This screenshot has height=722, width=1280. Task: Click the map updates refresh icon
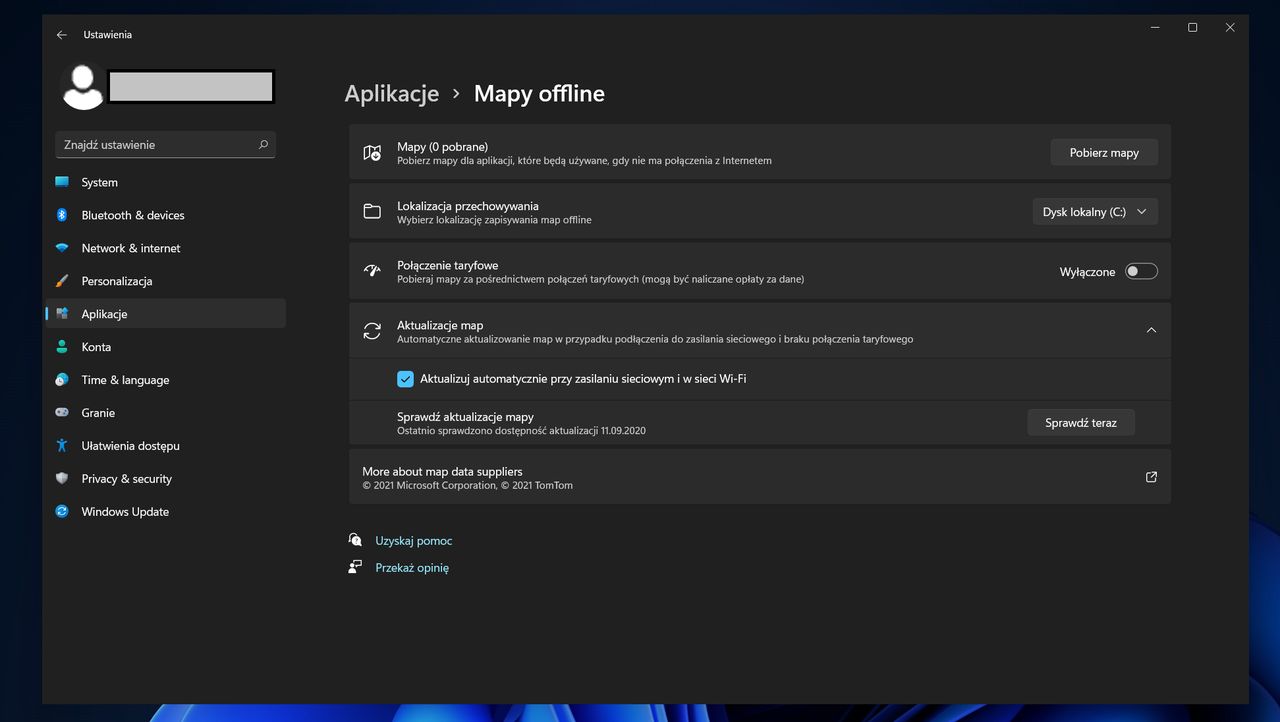tap(372, 330)
